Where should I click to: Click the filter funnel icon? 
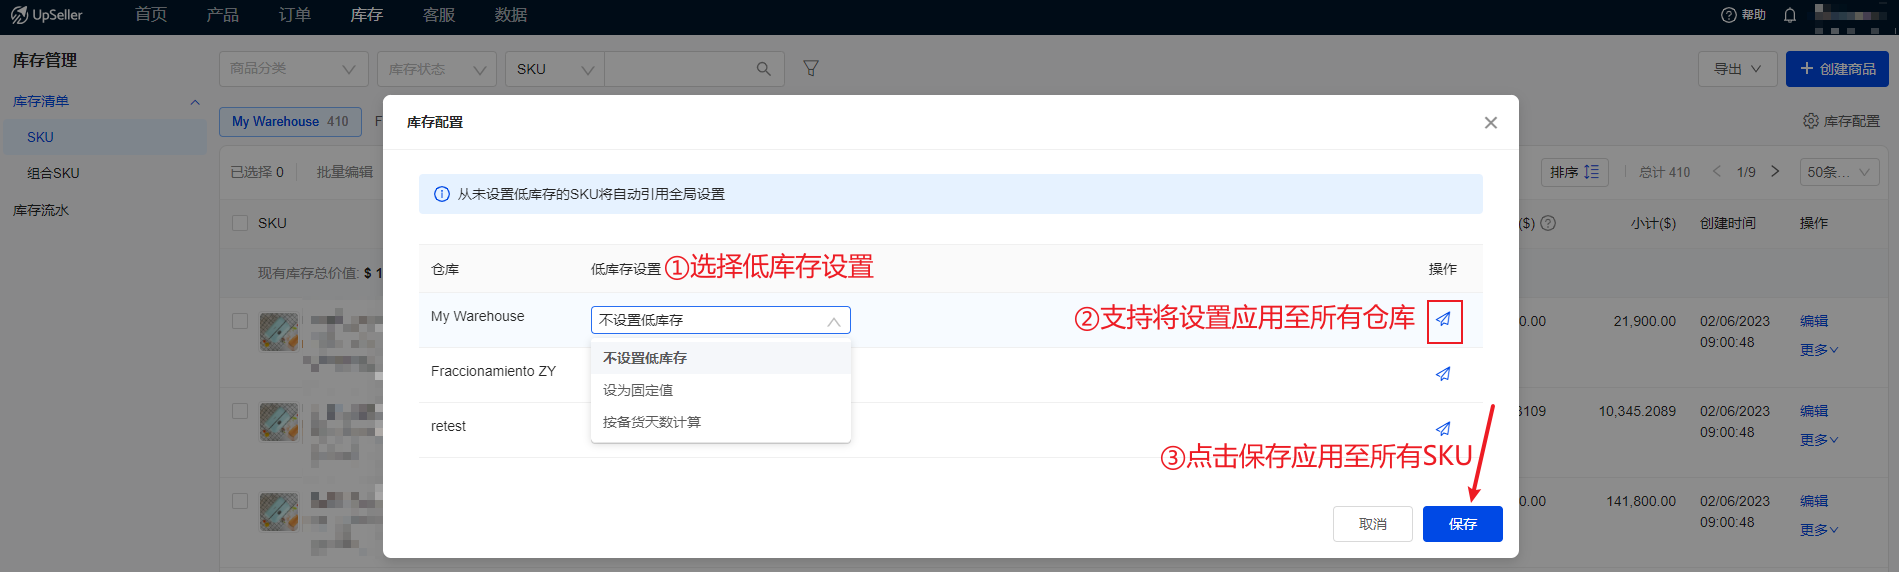point(811,68)
